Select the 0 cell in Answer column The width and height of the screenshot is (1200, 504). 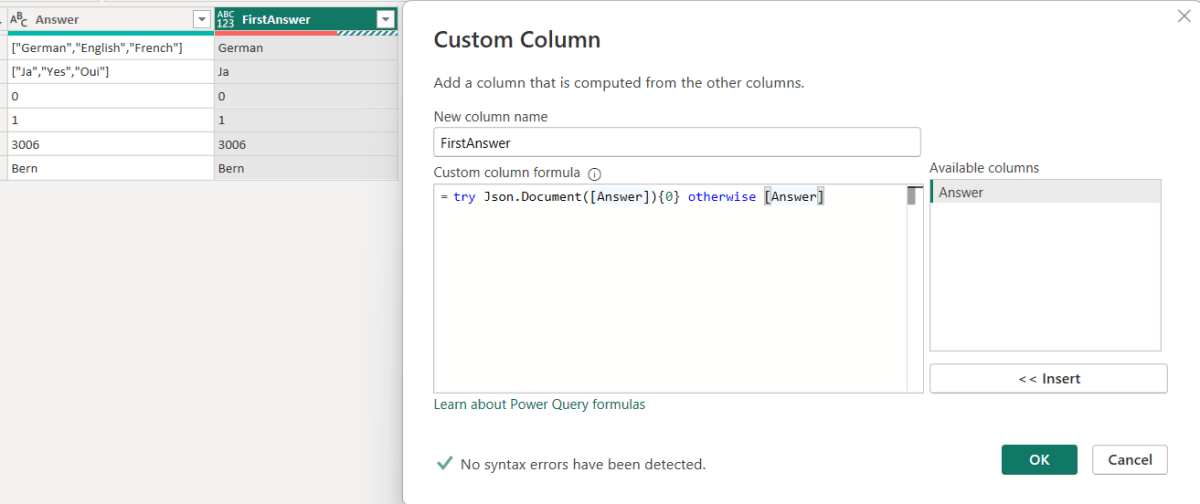(110, 96)
